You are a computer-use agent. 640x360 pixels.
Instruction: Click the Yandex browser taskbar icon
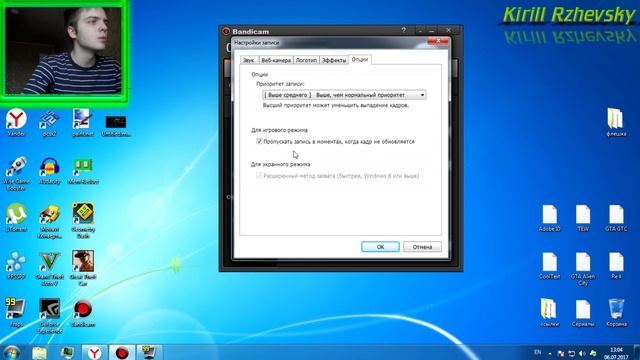click(x=95, y=352)
